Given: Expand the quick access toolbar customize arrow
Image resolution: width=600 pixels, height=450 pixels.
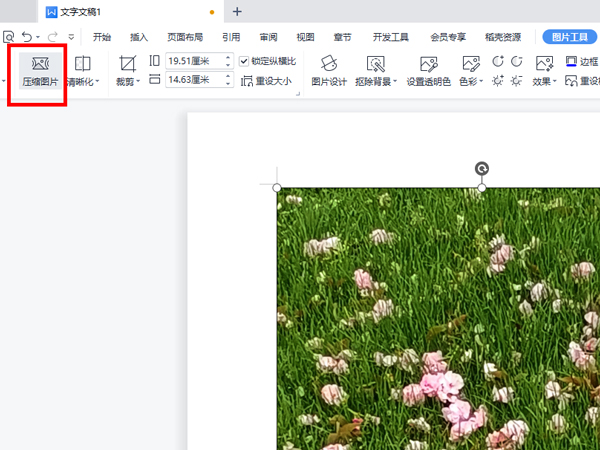Looking at the screenshot, I should pos(71,37).
